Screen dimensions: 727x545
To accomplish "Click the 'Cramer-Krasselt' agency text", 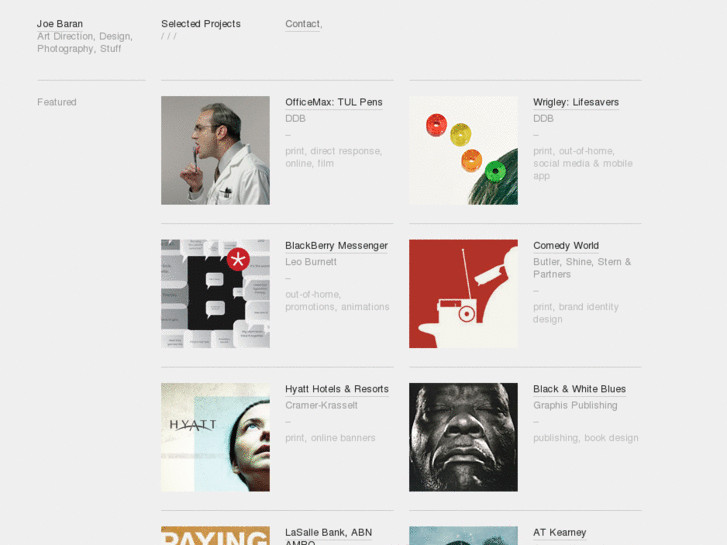I will (x=321, y=405).
